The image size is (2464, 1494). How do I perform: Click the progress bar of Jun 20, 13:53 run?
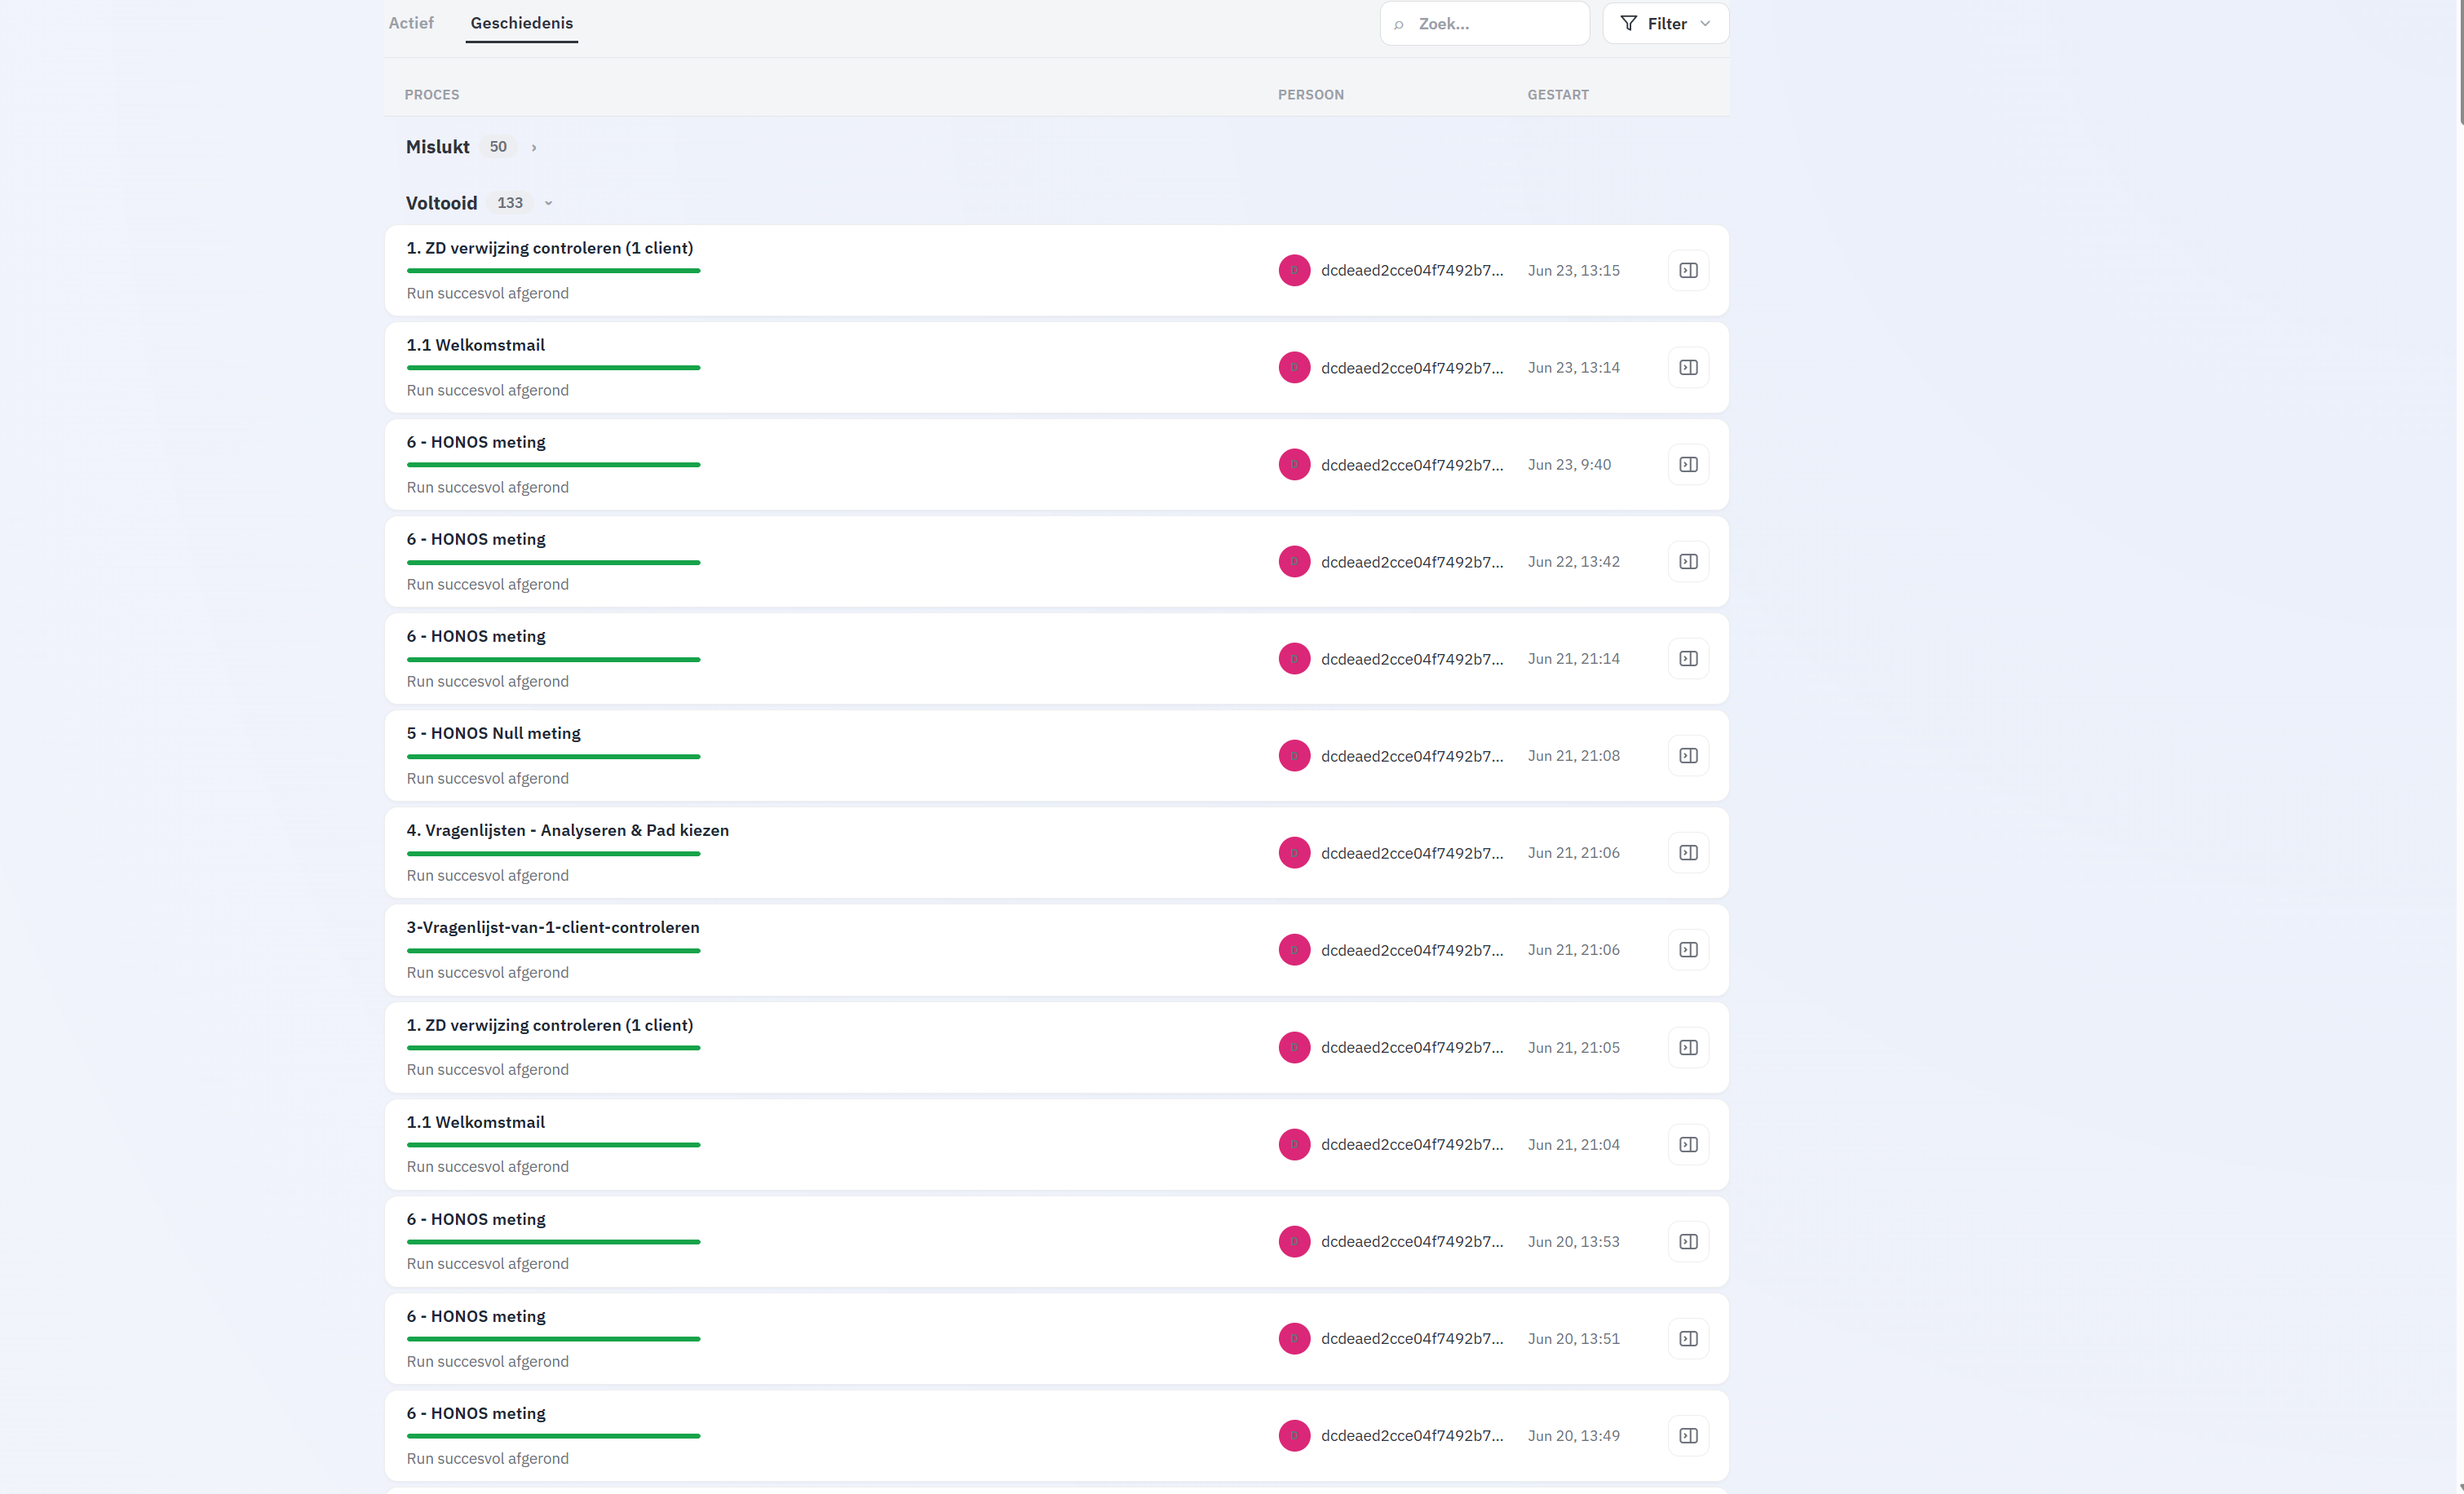[553, 1242]
